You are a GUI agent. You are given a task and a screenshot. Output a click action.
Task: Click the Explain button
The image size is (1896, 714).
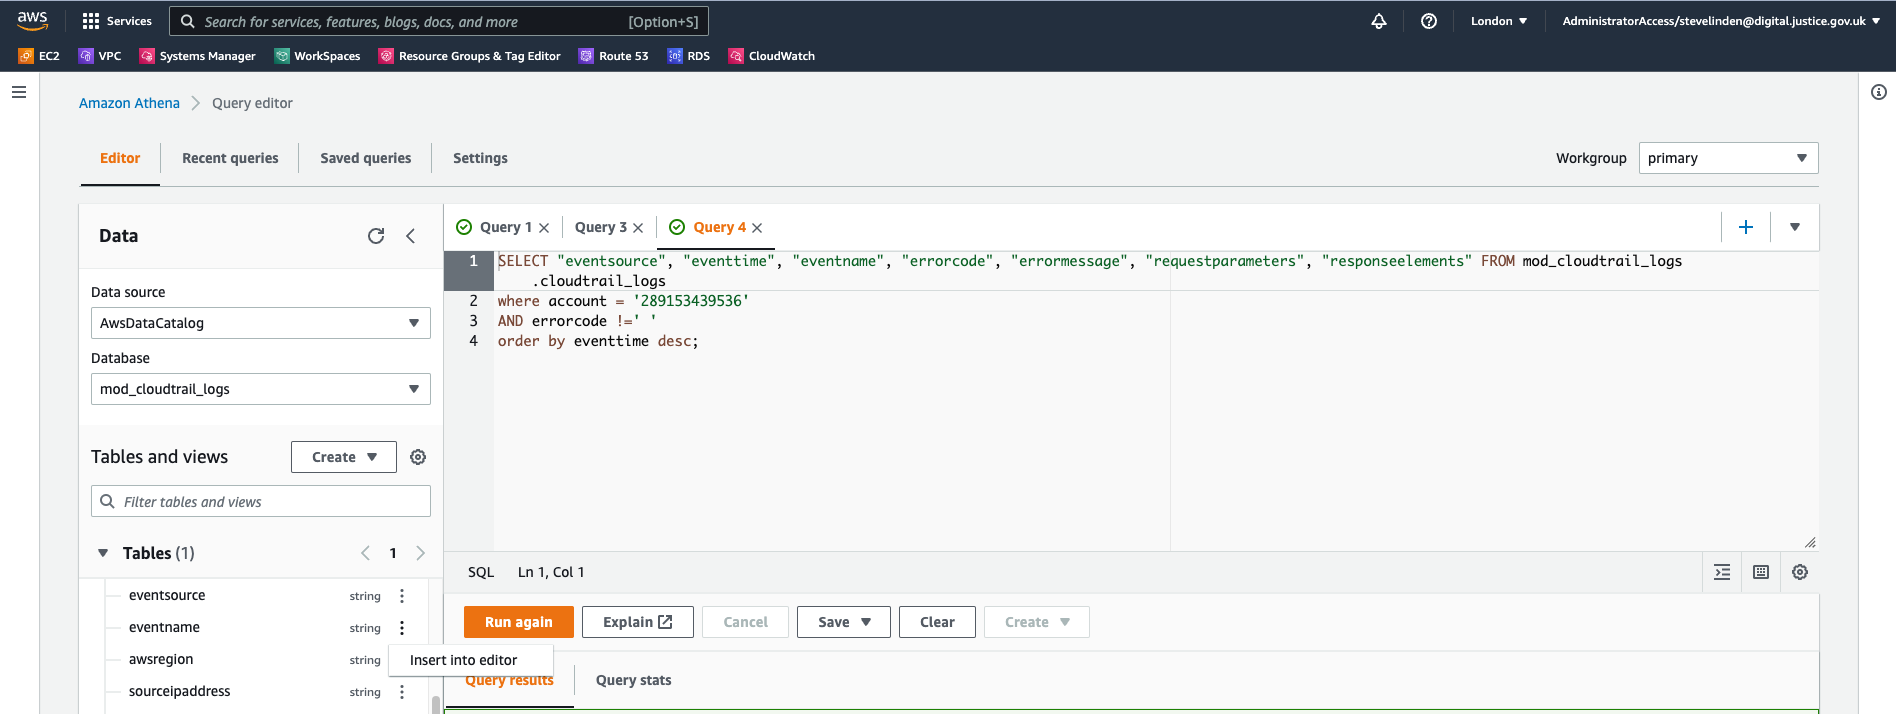[x=638, y=622]
